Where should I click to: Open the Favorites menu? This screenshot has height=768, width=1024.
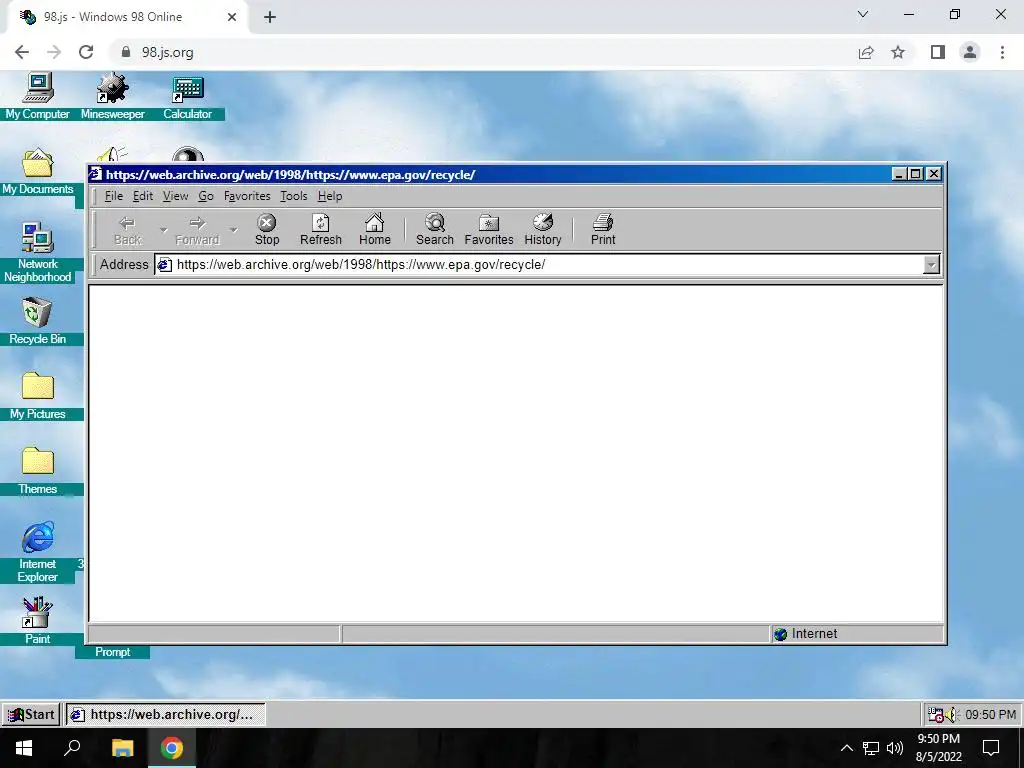point(247,196)
